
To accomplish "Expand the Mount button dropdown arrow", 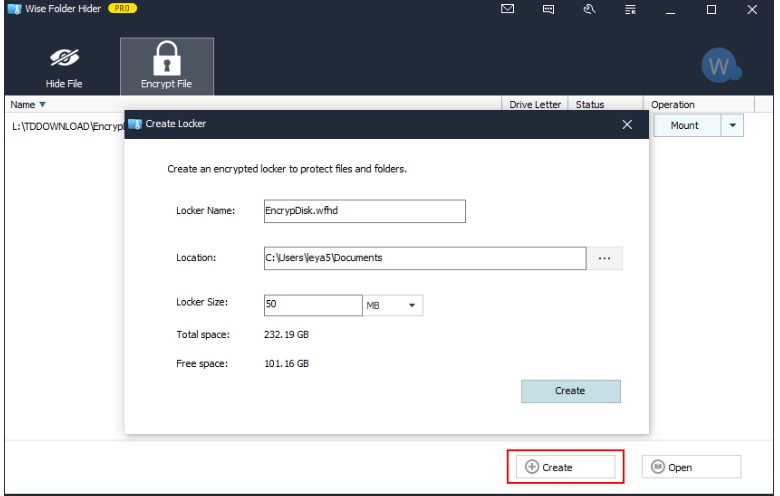I will pos(732,125).
